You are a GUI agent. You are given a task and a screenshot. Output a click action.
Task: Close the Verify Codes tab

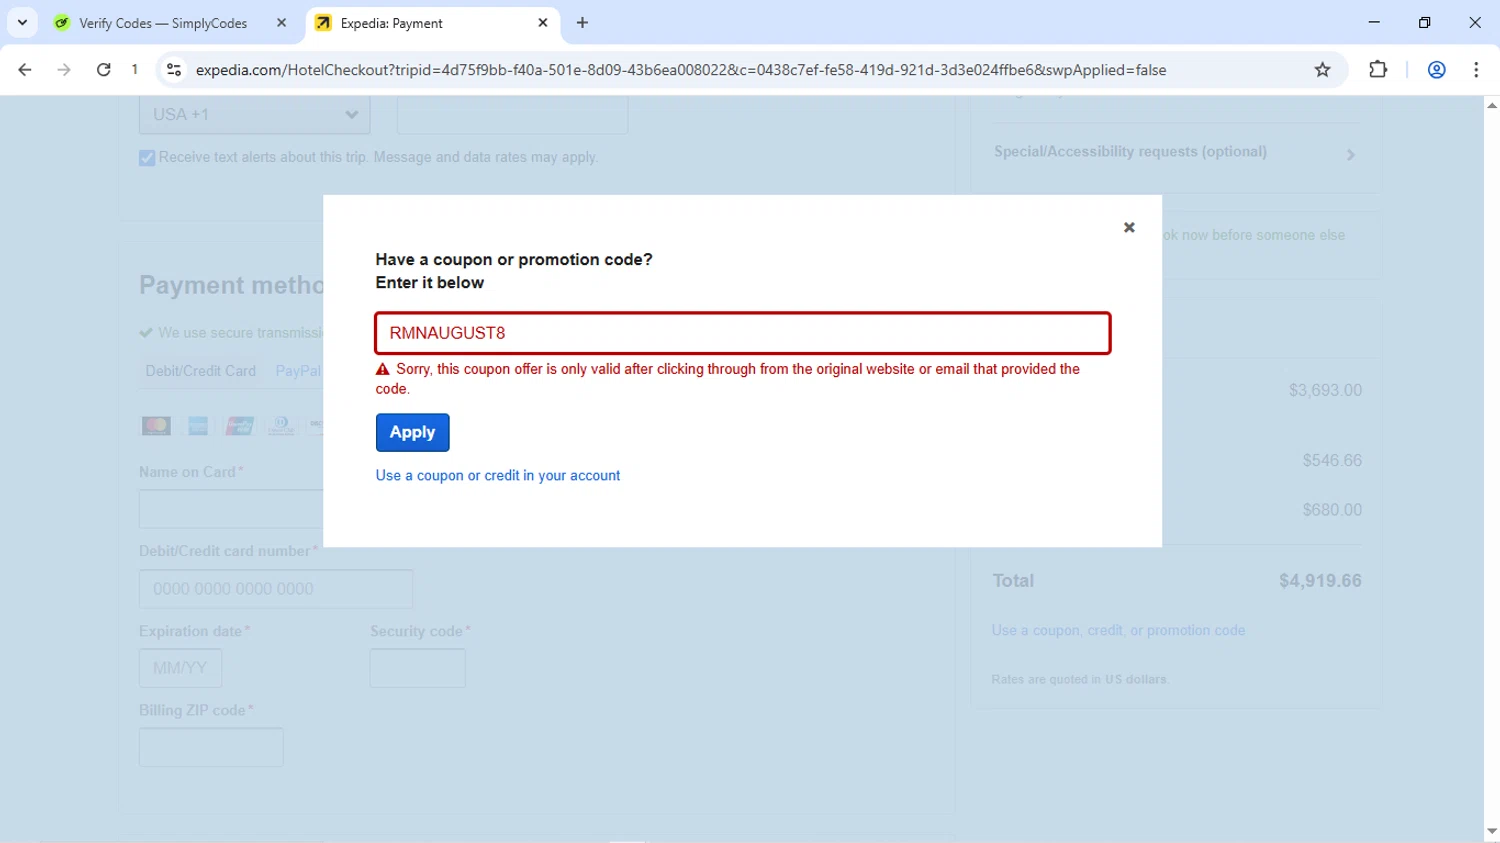(x=281, y=23)
